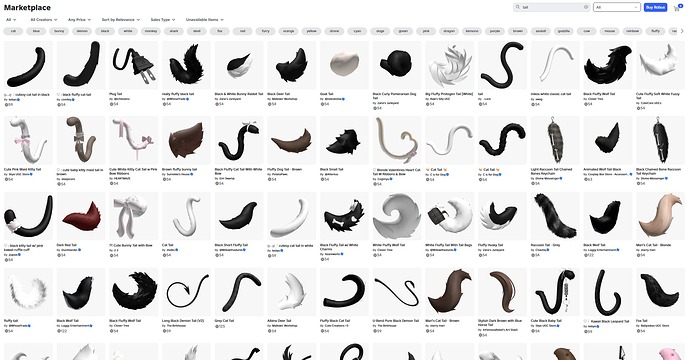Screen dimensions: 690x360
Task: Open the Fluffy Husky Tail thumbnail
Action: click(x=502, y=216)
